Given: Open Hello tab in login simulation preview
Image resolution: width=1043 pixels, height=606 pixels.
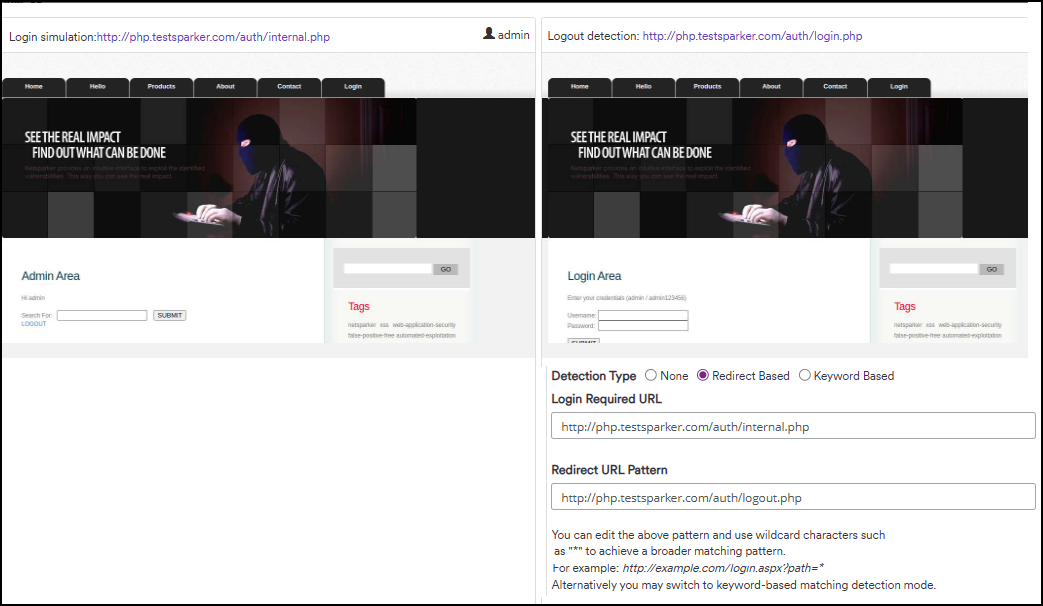Looking at the screenshot, I should pos(98,87).
